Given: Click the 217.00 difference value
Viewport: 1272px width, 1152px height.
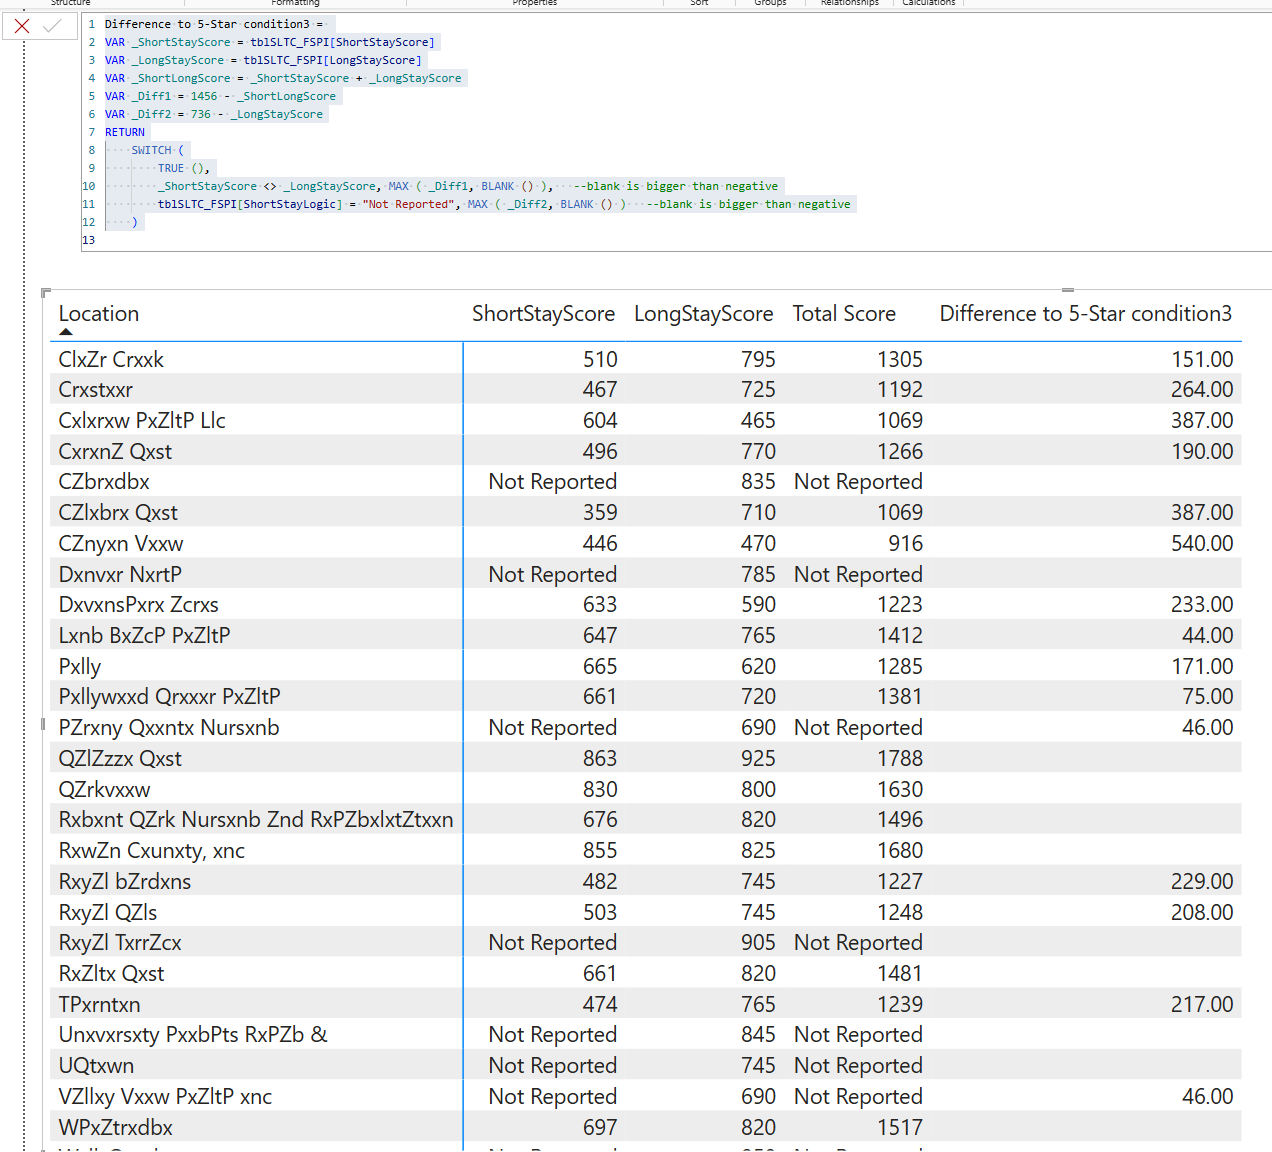Looking at the screenshot, I should (1202, 1005).
